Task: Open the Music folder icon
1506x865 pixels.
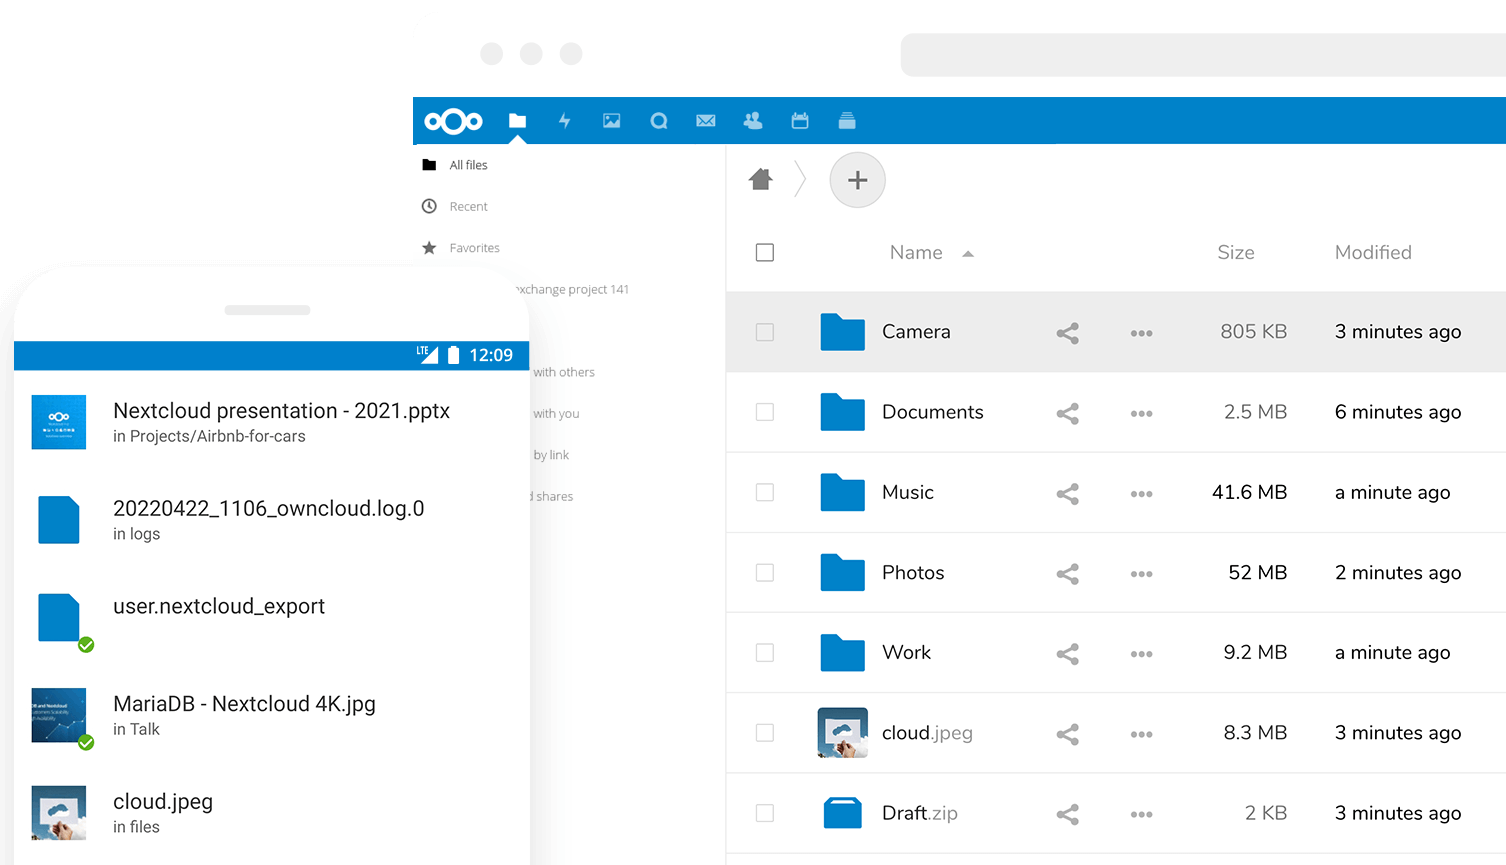Action: pos(843,492)
